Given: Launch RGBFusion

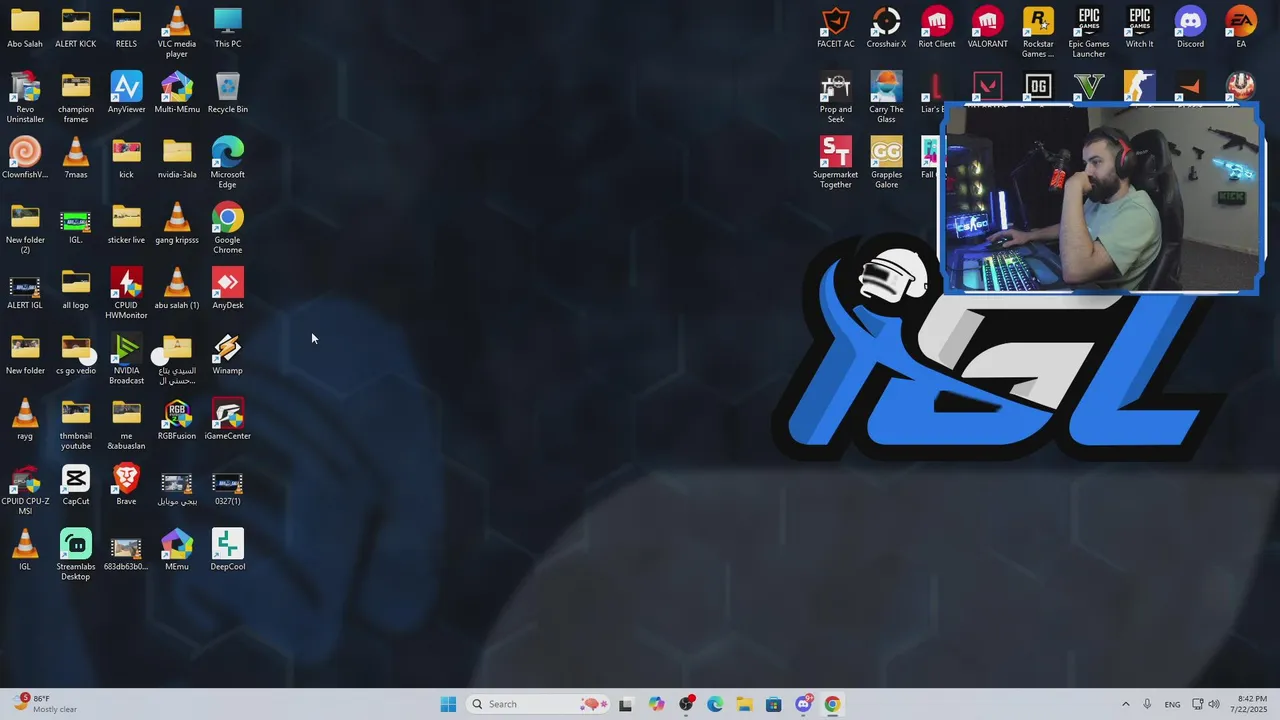Looking at the screenshot, I should tap(177, 420).
